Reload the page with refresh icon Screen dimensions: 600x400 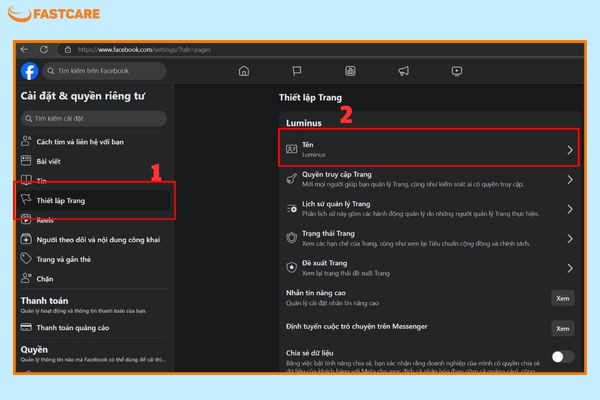coord(44,50)
